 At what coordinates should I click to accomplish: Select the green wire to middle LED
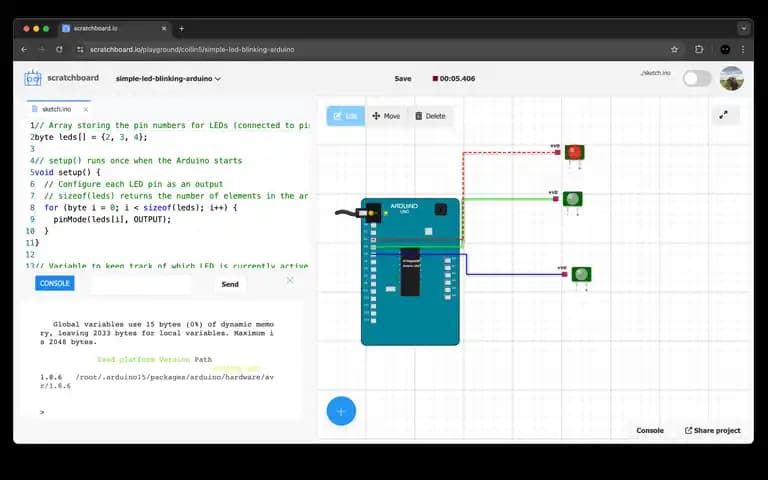tap(507, 199)
